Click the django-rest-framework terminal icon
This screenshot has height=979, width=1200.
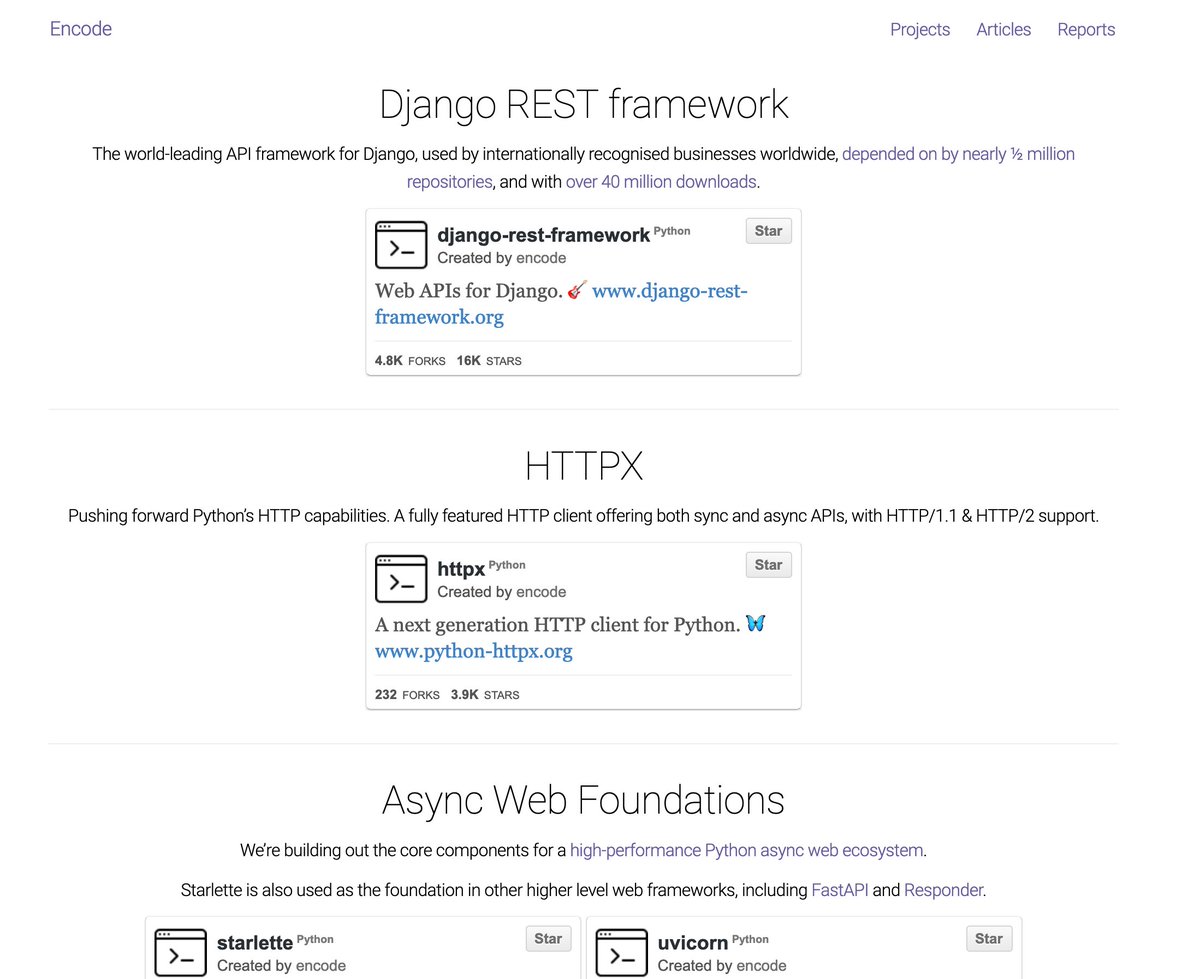click(401, 245)
